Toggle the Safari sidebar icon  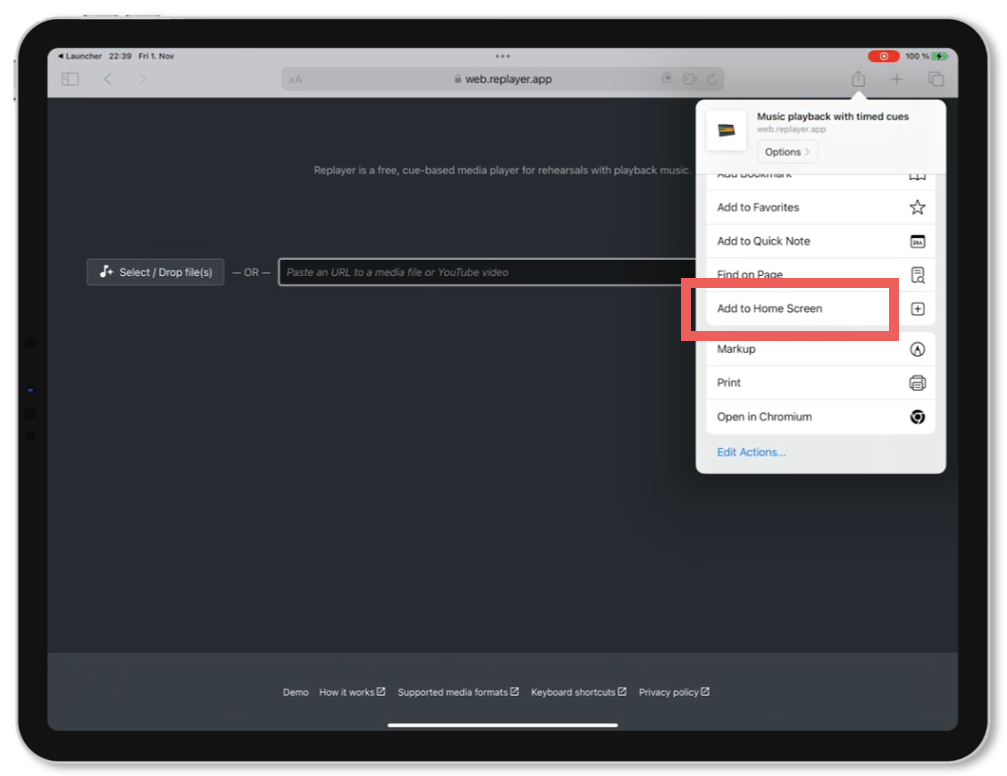(x=70, y=79)
